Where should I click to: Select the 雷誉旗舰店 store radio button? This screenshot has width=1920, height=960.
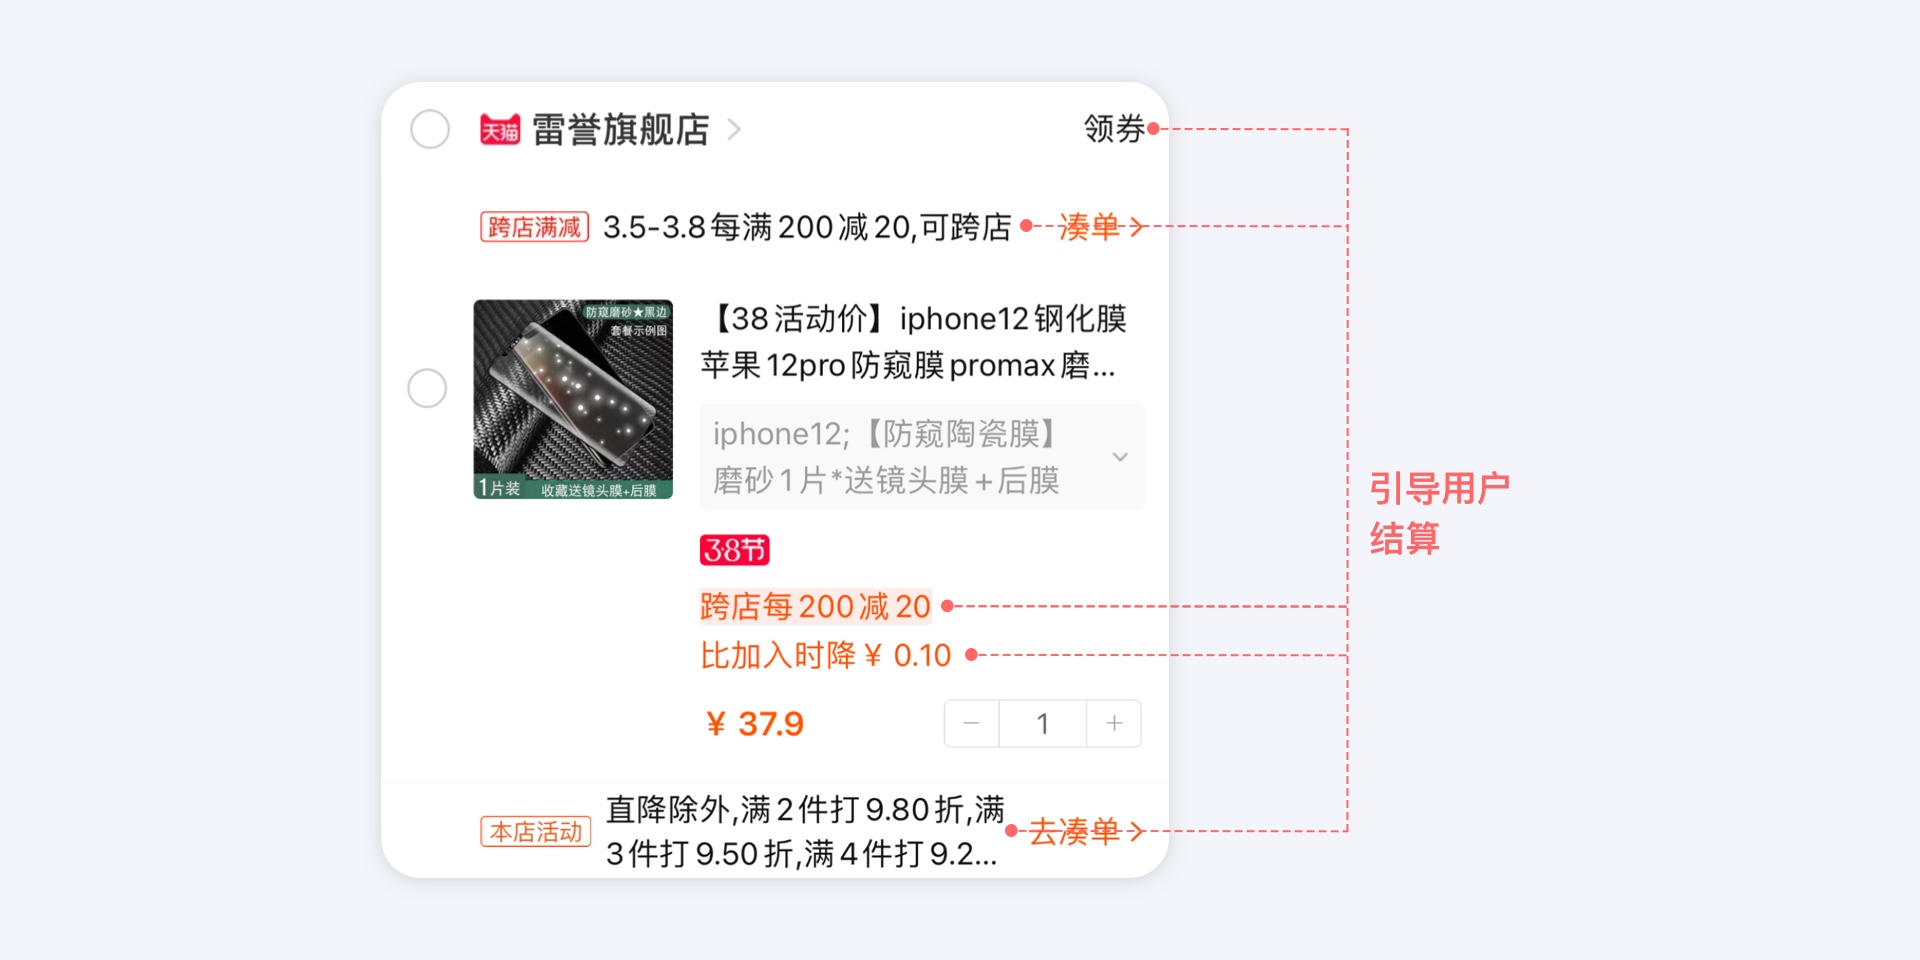[x=430, y=129]
